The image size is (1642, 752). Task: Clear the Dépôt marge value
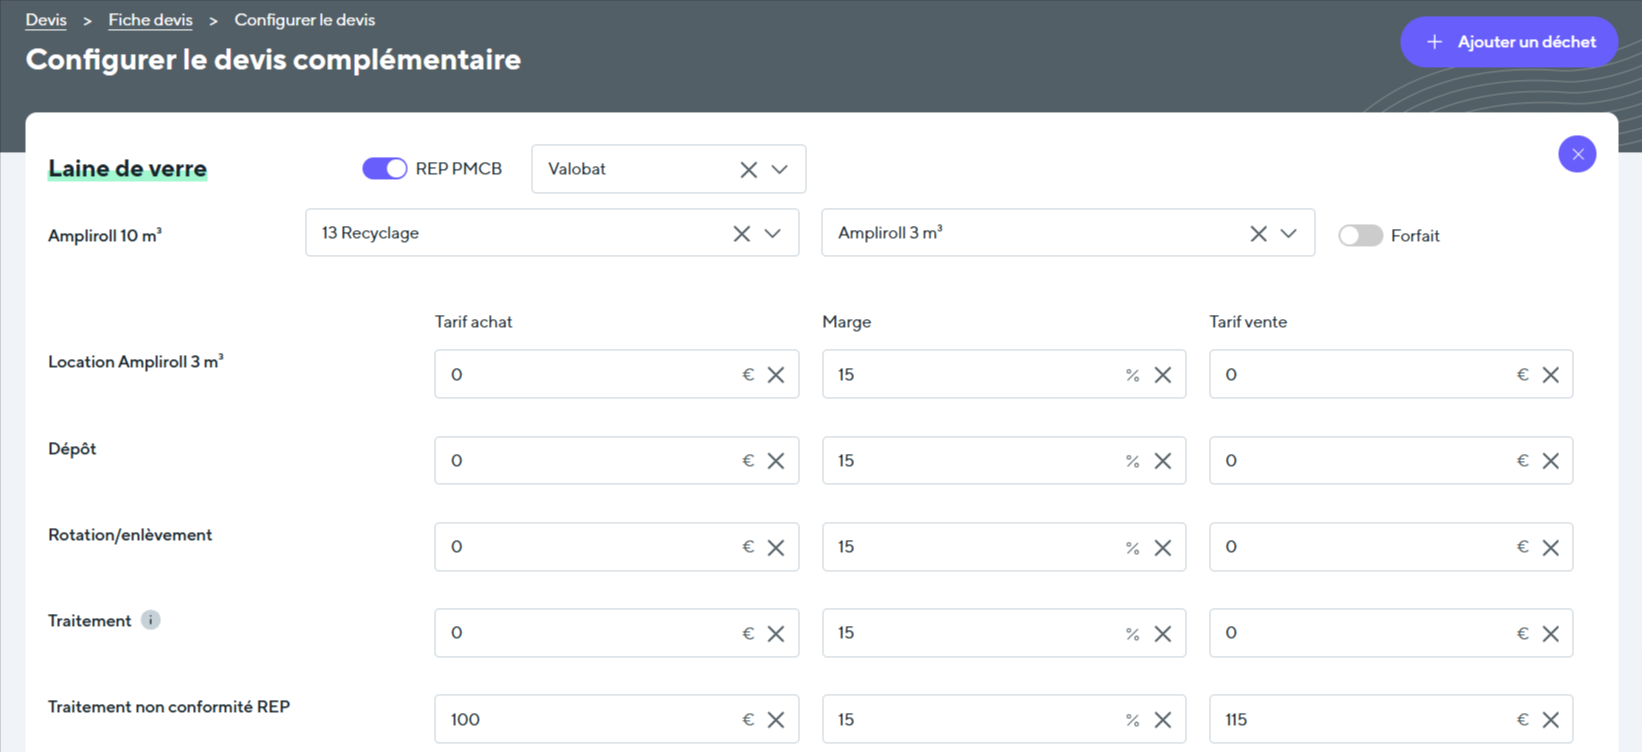tap(1162, 461)
